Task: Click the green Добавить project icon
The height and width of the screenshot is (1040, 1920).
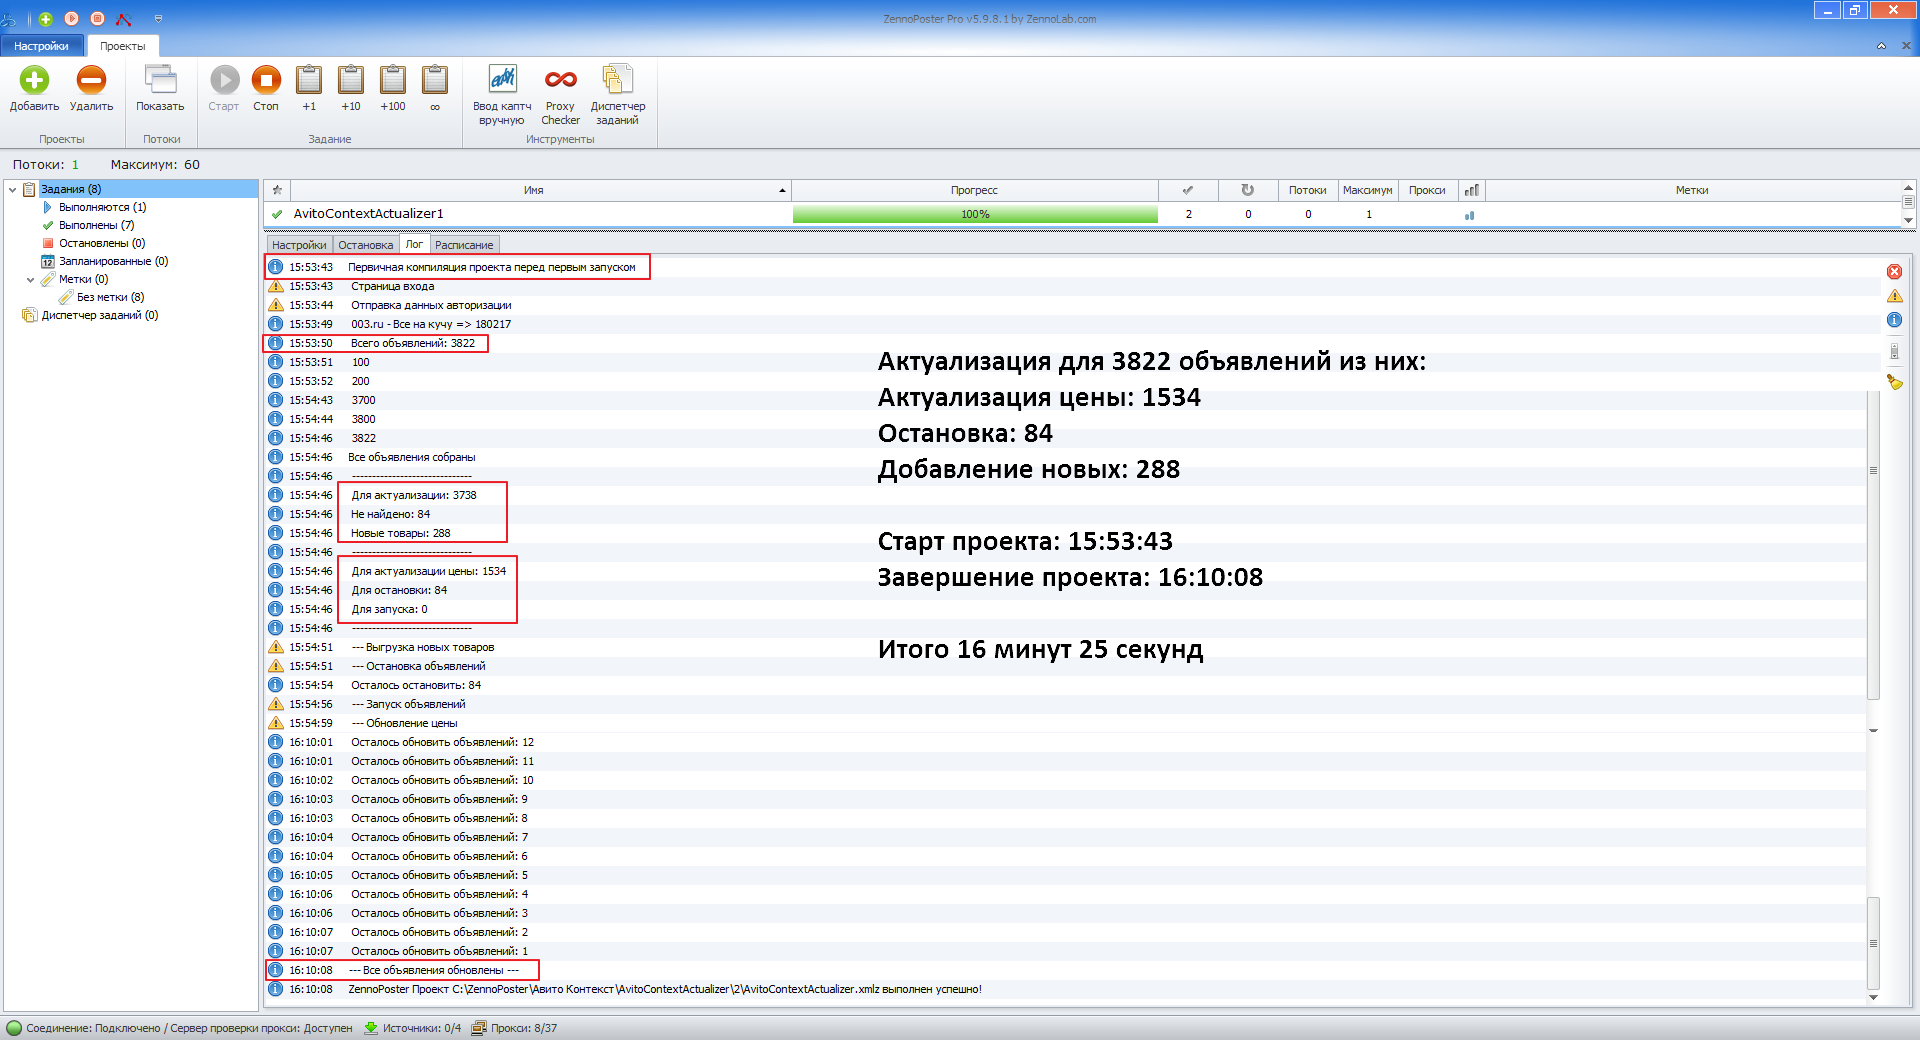Action: pyautogui.click(x=34, y=81)
